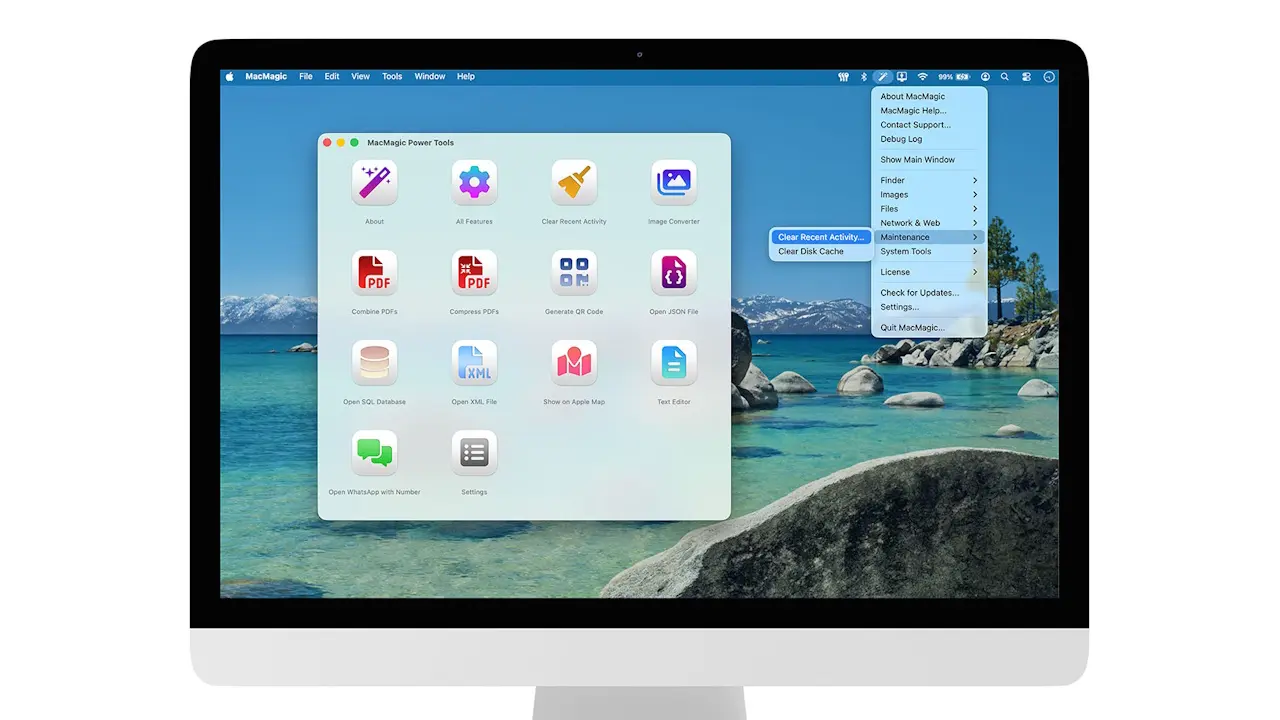The height and width of the screenshot is (720, 1280).
Task: Open the Help menu in the menu bar
Action: (466, 76)
